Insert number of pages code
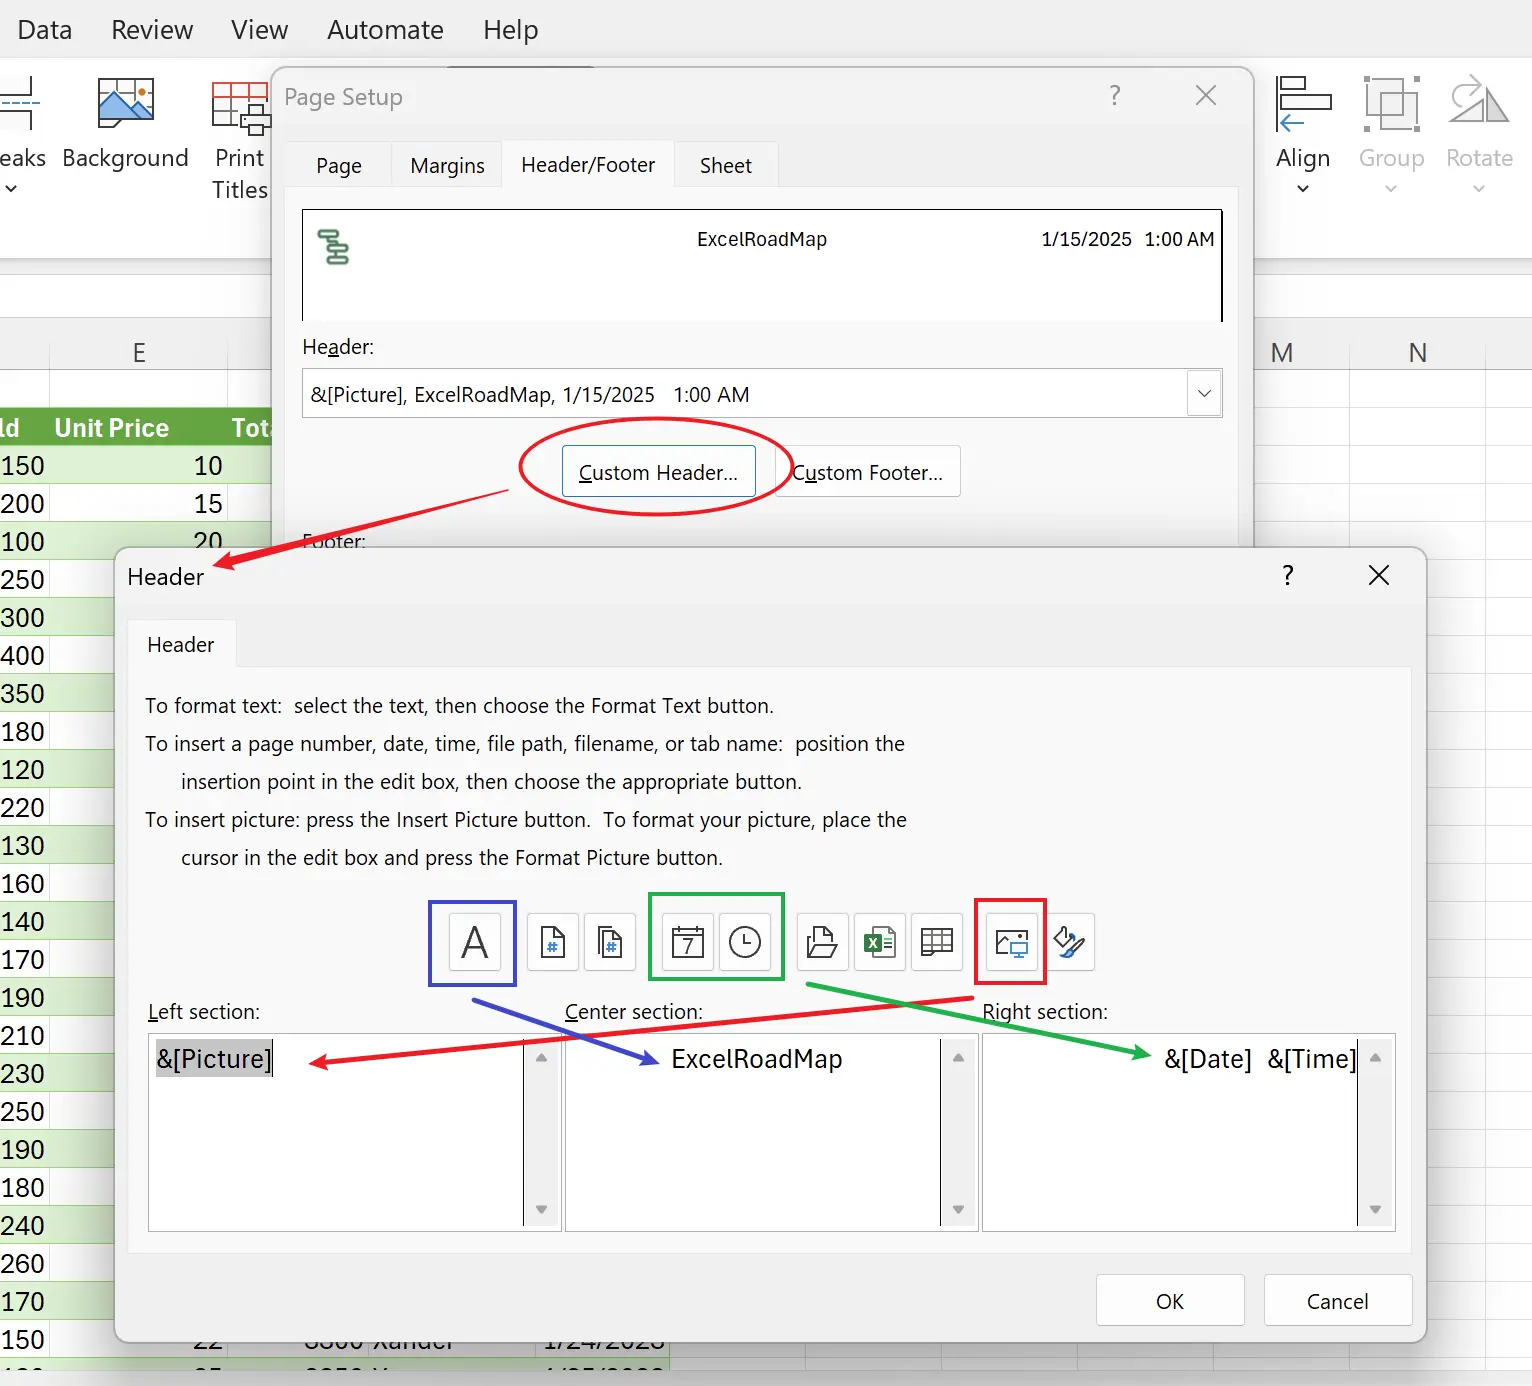 (x=609, y=941)
